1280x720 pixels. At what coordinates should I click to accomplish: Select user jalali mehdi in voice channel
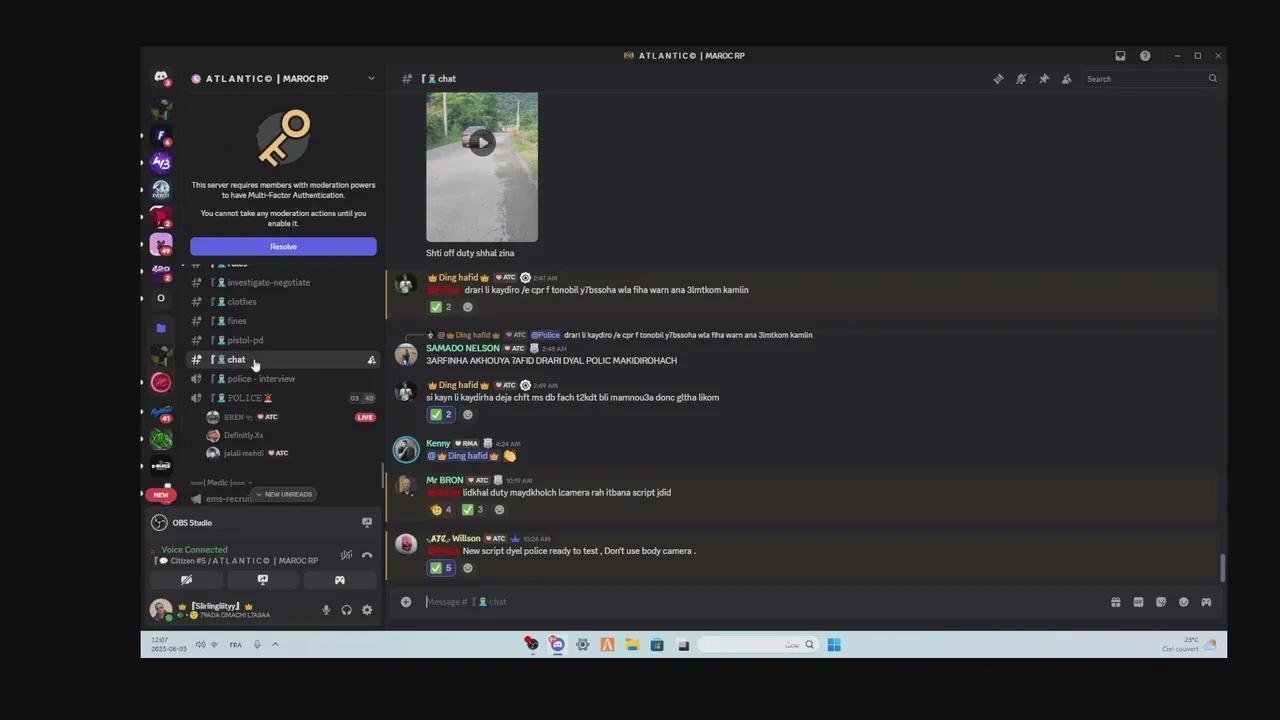[290, 454]
